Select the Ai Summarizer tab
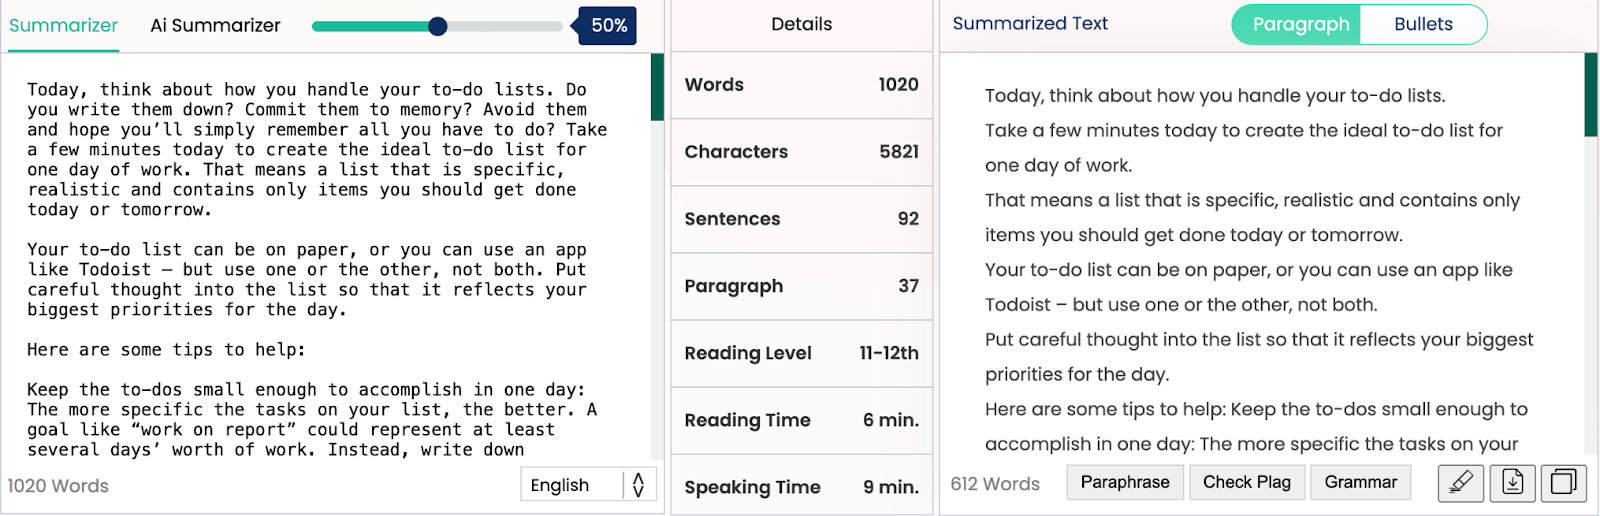This screenshot has height=516, width=1600. point(215,26)
